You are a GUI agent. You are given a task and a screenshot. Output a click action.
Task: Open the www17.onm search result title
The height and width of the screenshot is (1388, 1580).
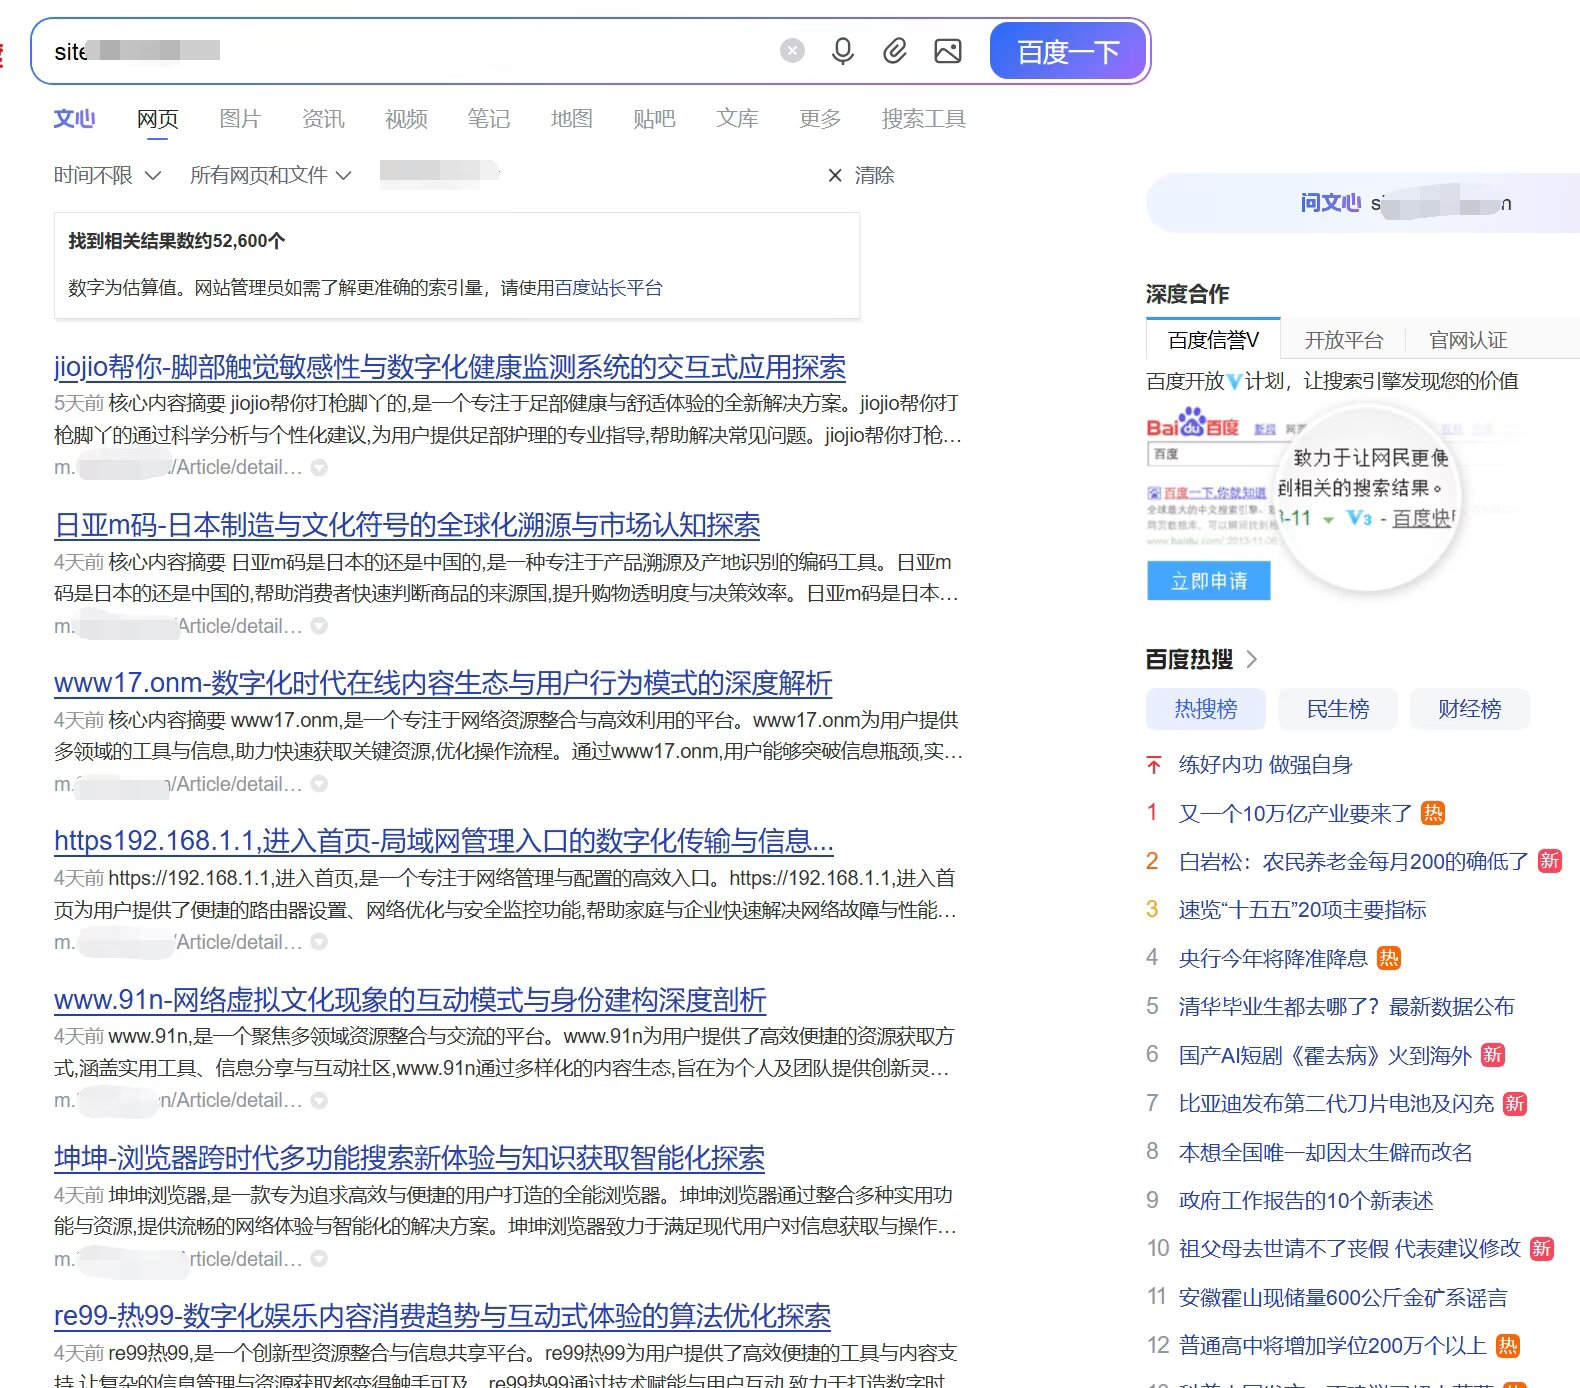pos(443,683)
